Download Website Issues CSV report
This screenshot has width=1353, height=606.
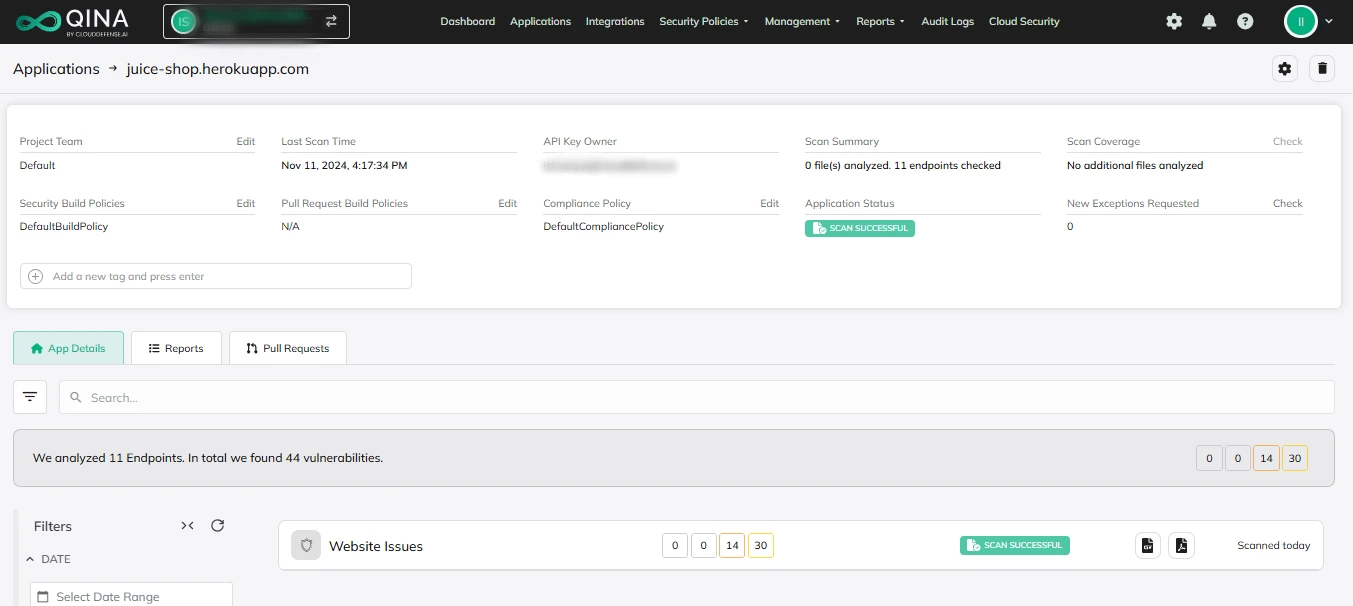point(1148,546)
